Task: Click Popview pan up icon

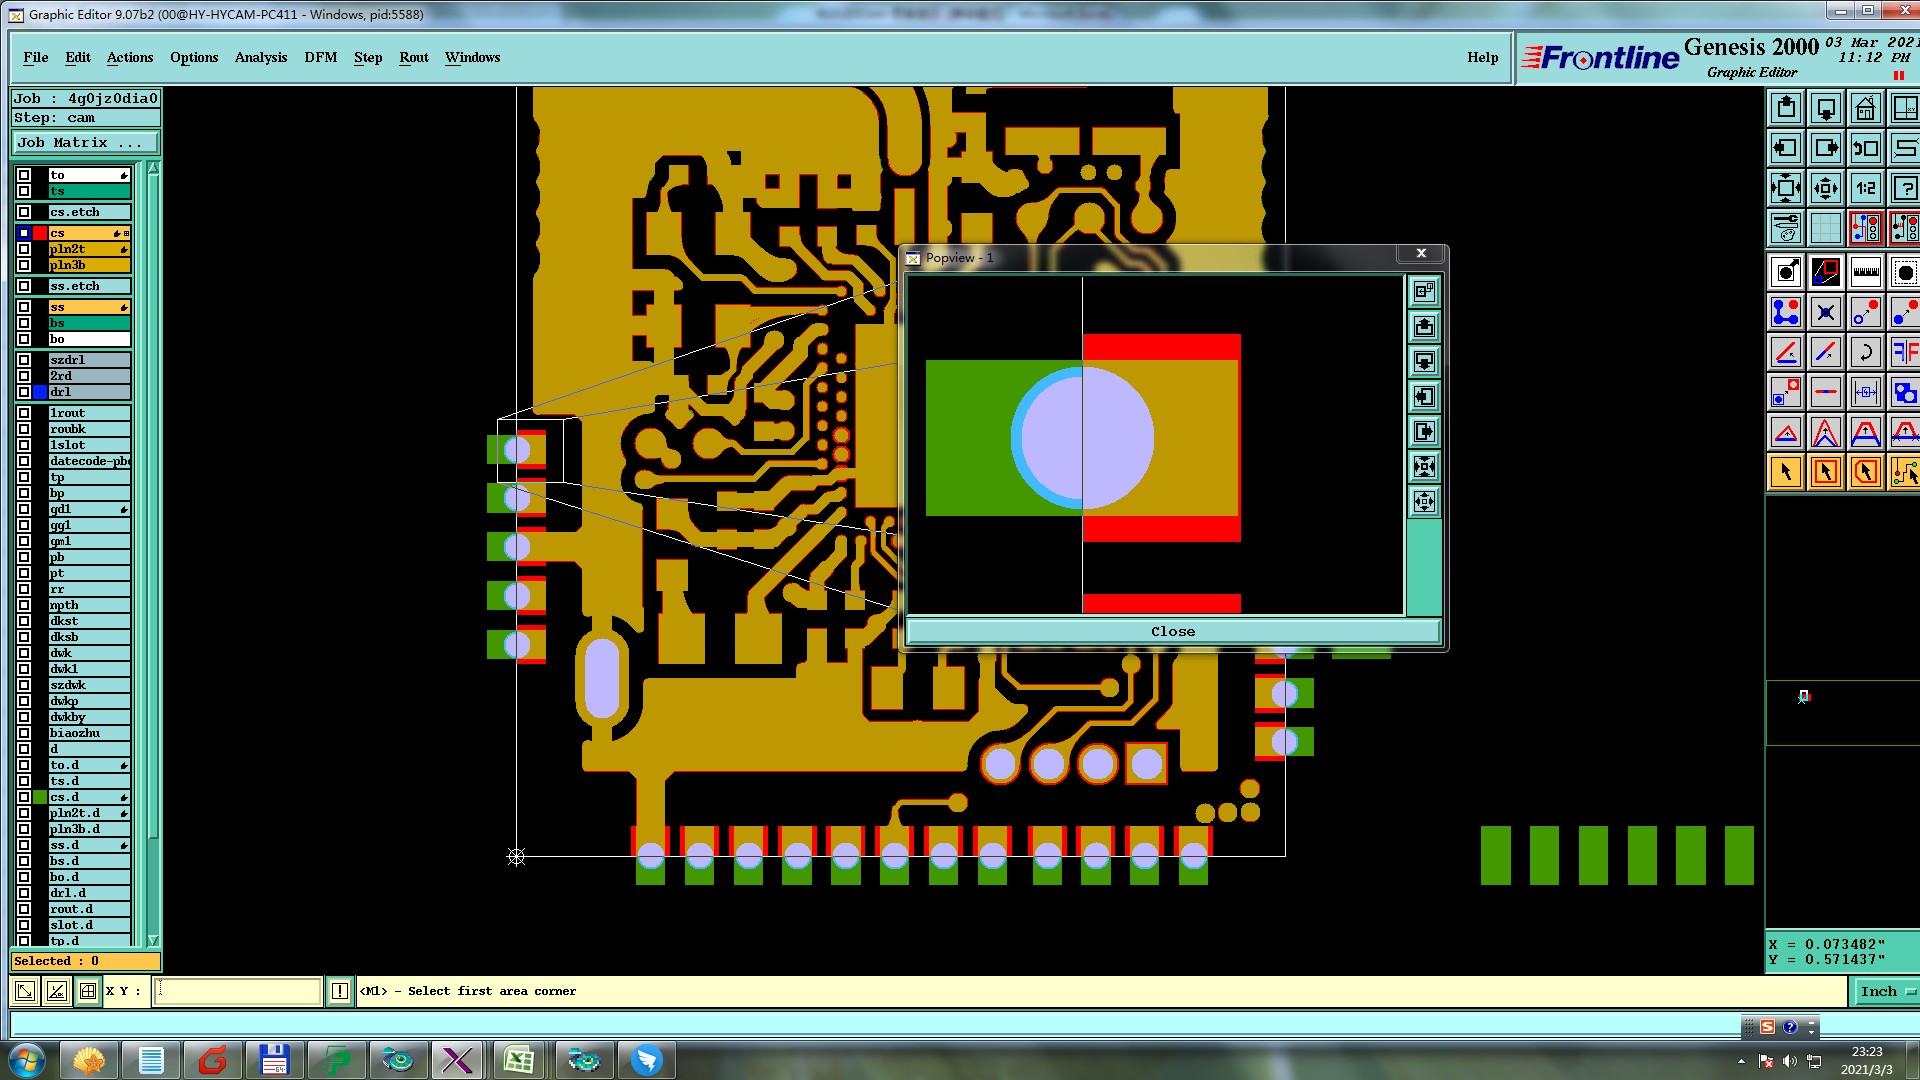Action: click(1424, 326)
